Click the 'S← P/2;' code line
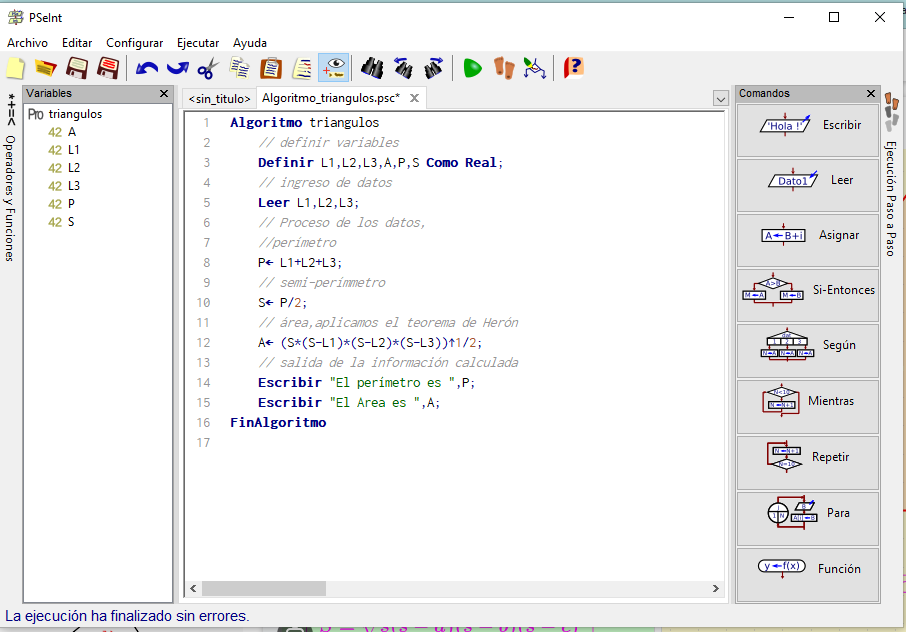 coord(283,303)
